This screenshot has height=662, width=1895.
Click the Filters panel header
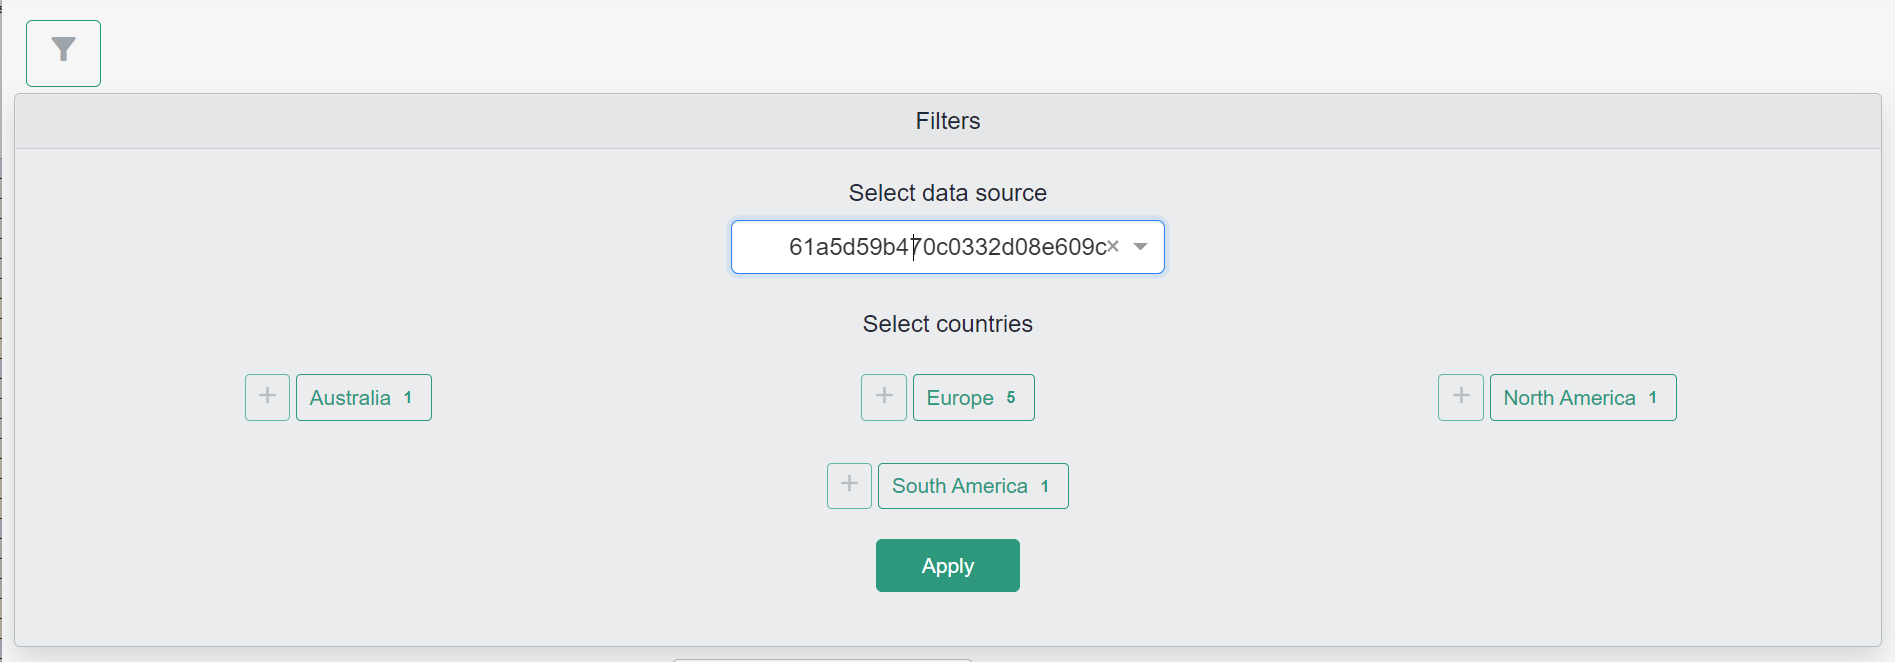click(x=947, y=121)
